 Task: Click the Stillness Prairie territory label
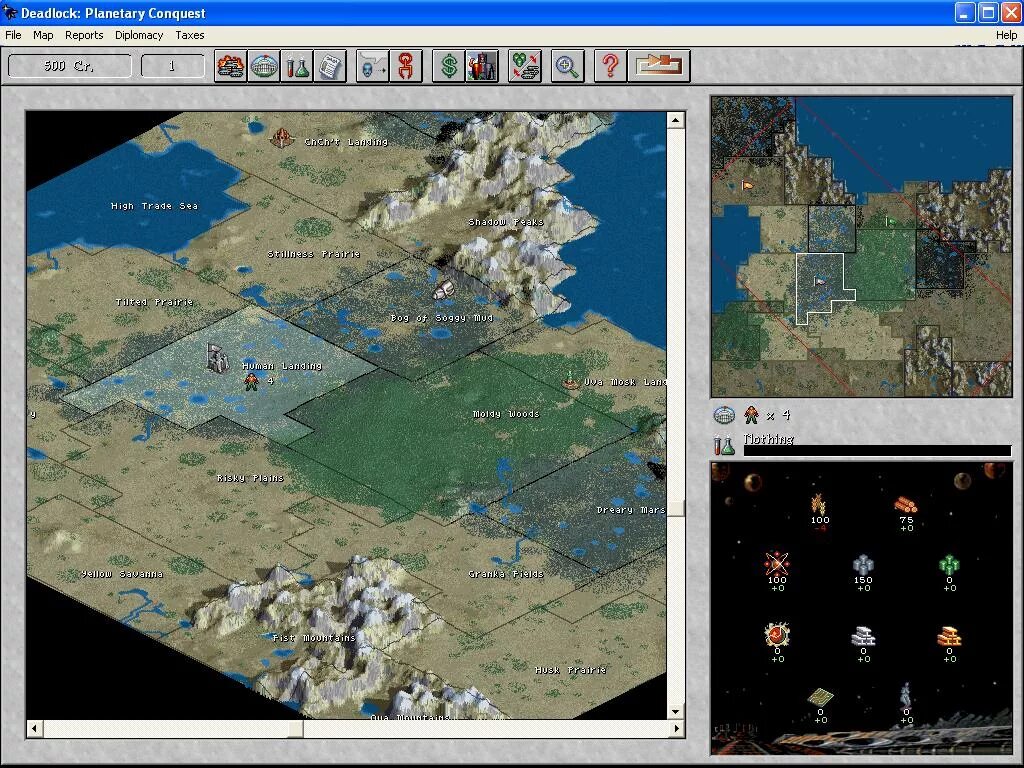pyautogui.click(x=313, y=254)
